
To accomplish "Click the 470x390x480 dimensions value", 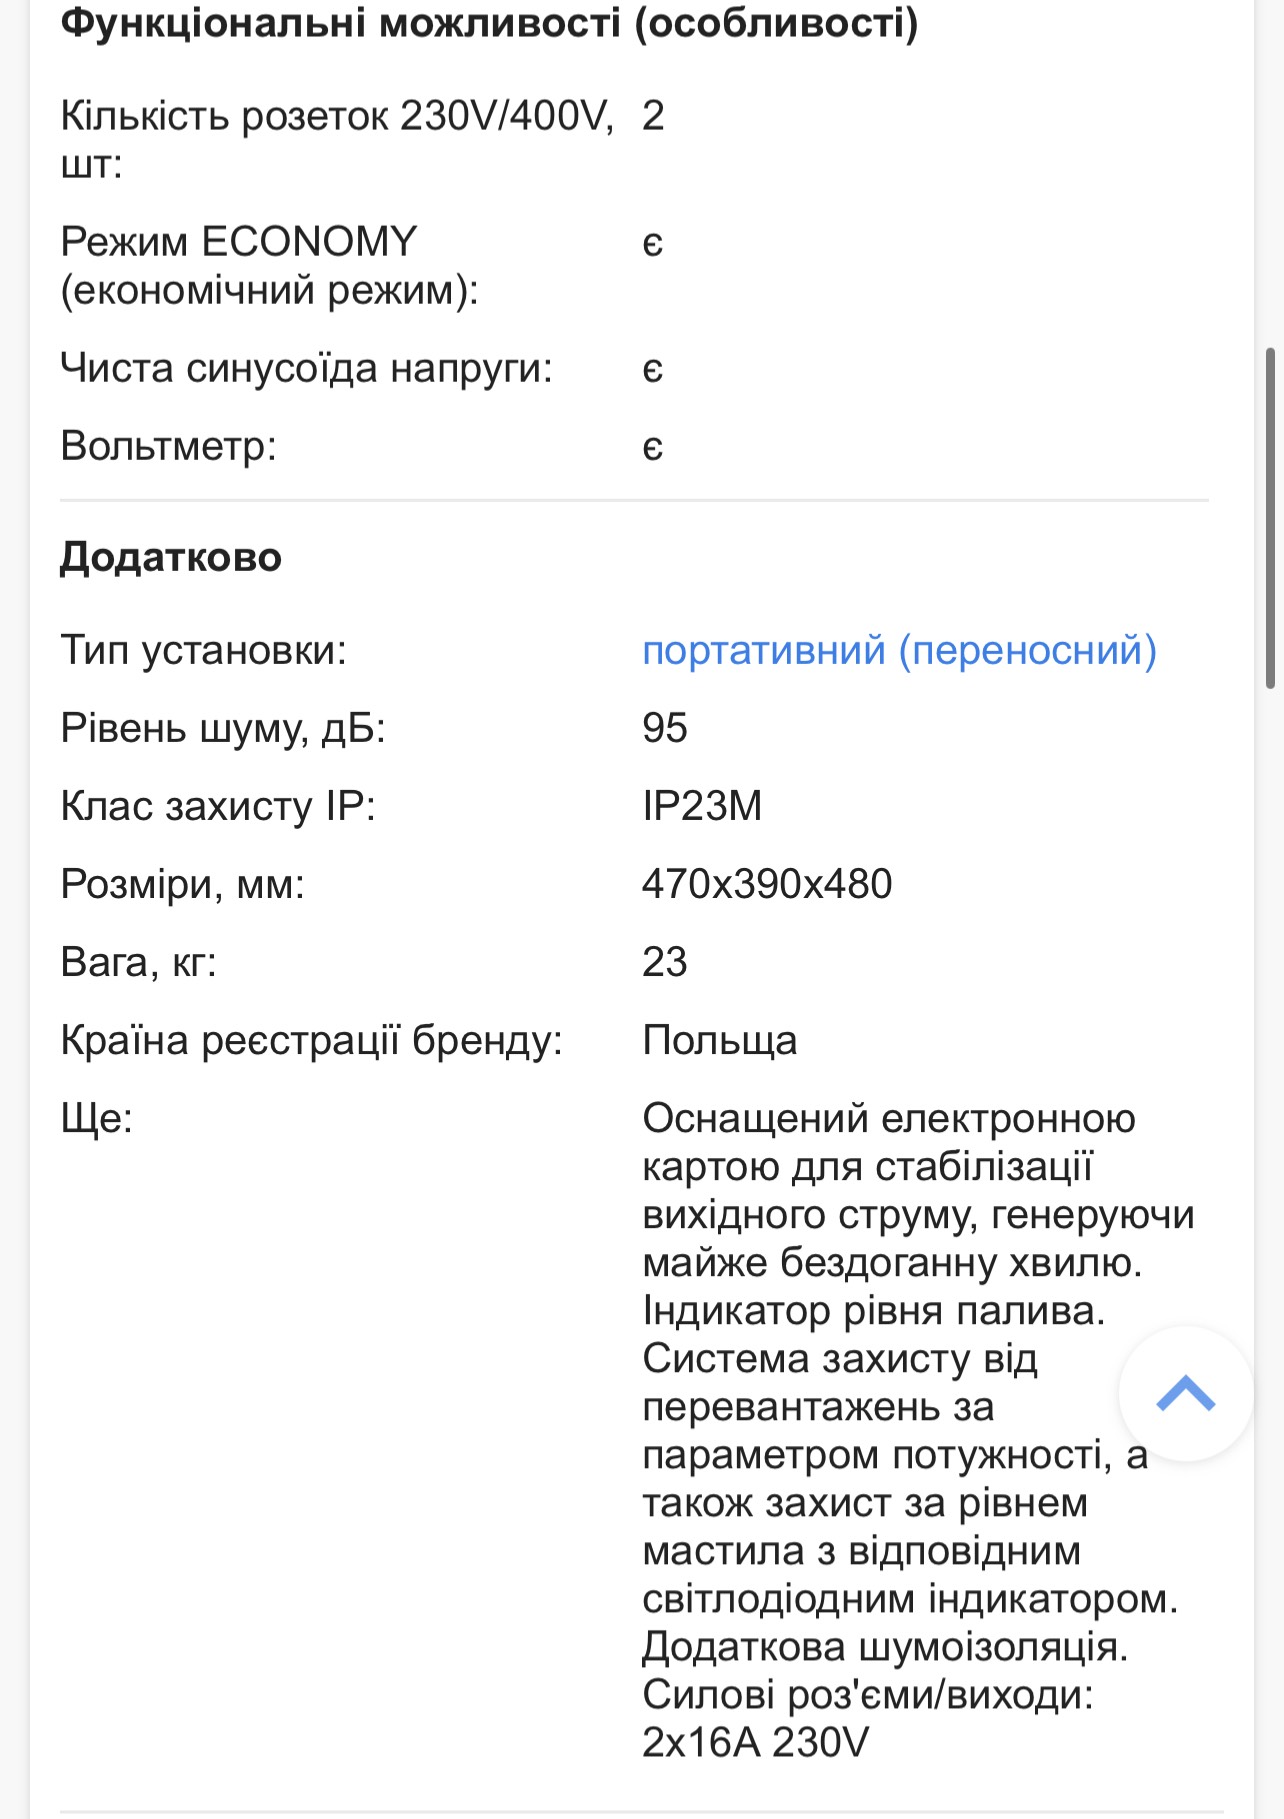I will tap(767, 884).
